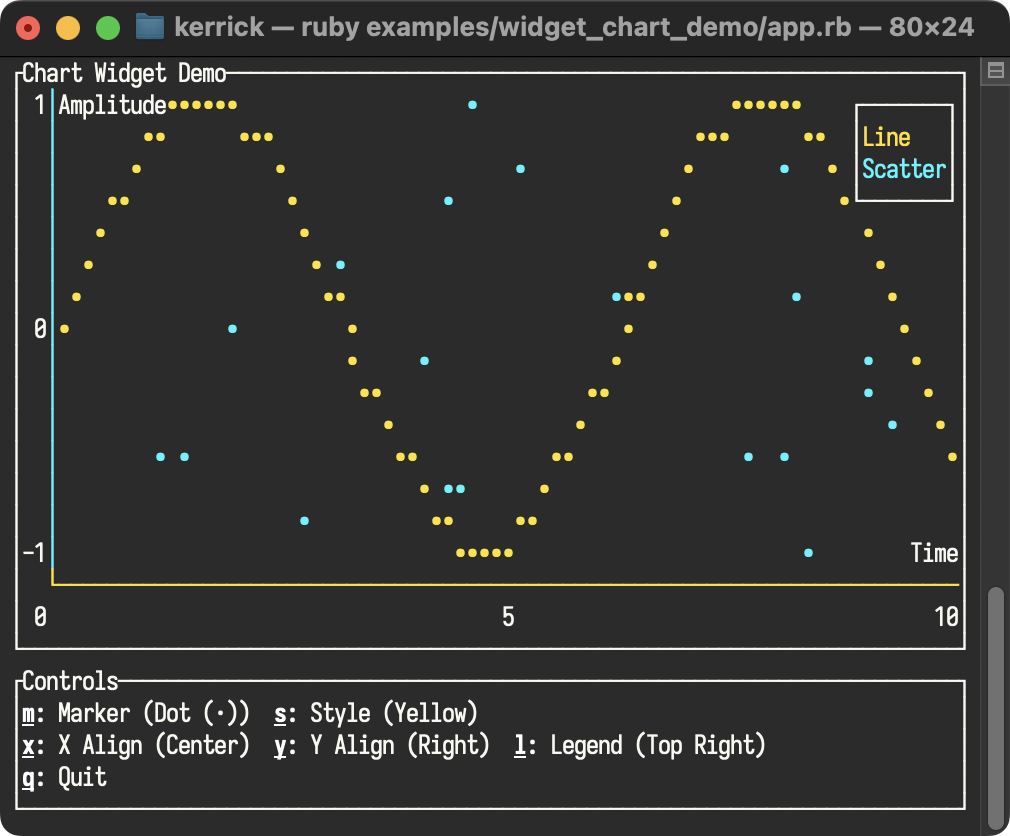This screenshot has width=1010, height=836.
Task: Click the 's: Style (Yellow)' control text
Action: (x=376, y=714)
